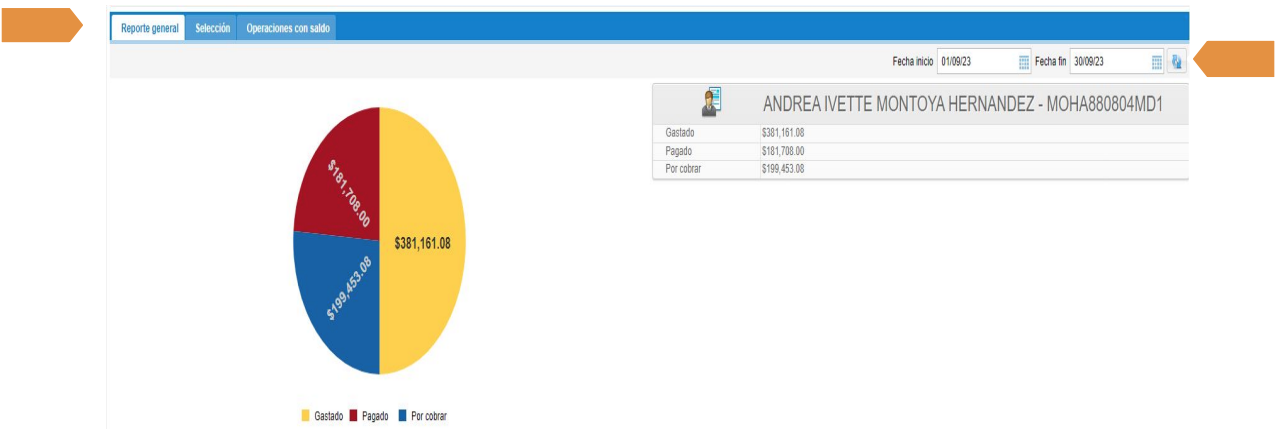The image size is (1277, 437).
Task: Toggle Por cobrar legend label text
Action: click(429, 415)
